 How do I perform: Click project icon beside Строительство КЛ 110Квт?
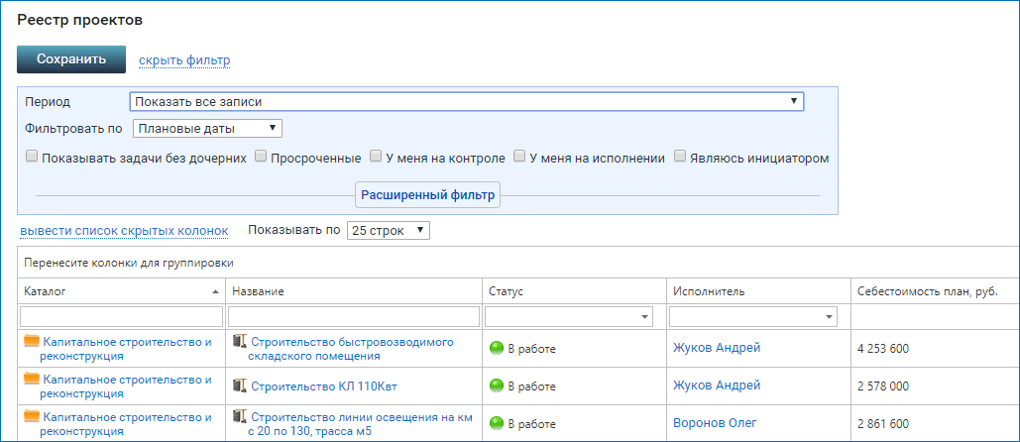pyautogui.click(x=238, y=385)
